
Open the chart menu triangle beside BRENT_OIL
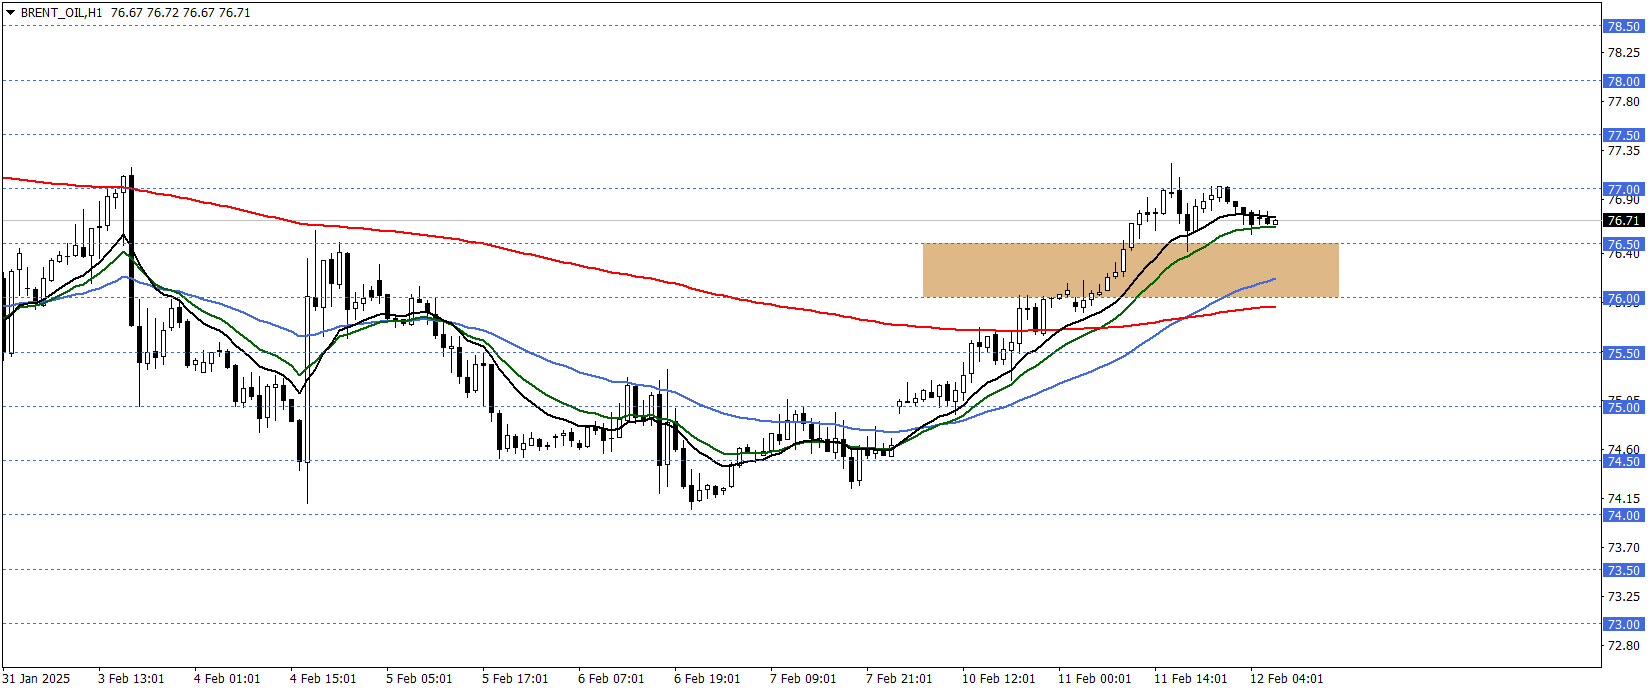tap(10, 13)
